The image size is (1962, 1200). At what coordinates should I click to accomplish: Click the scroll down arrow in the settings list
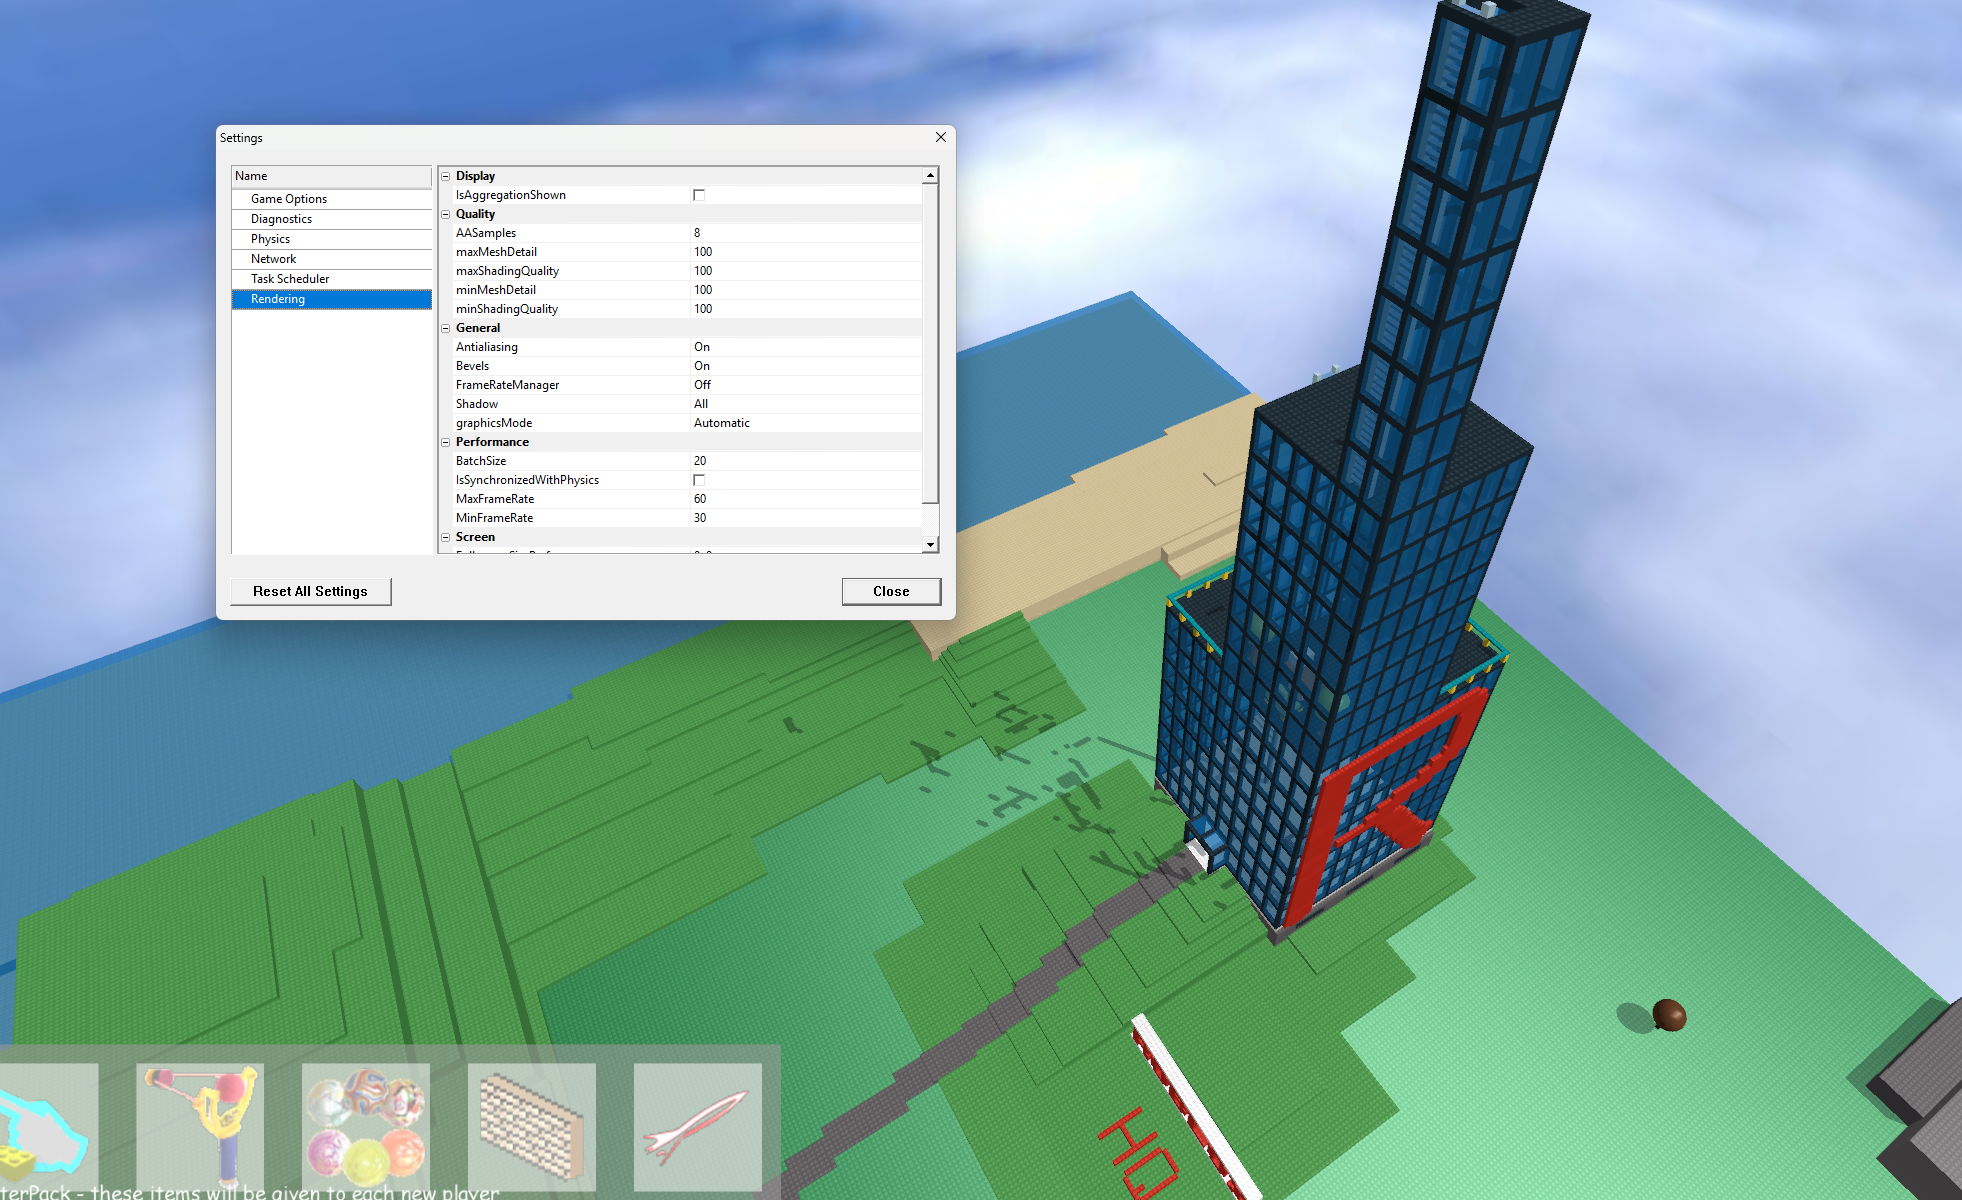pyautogui.click(x=930, y=544)
